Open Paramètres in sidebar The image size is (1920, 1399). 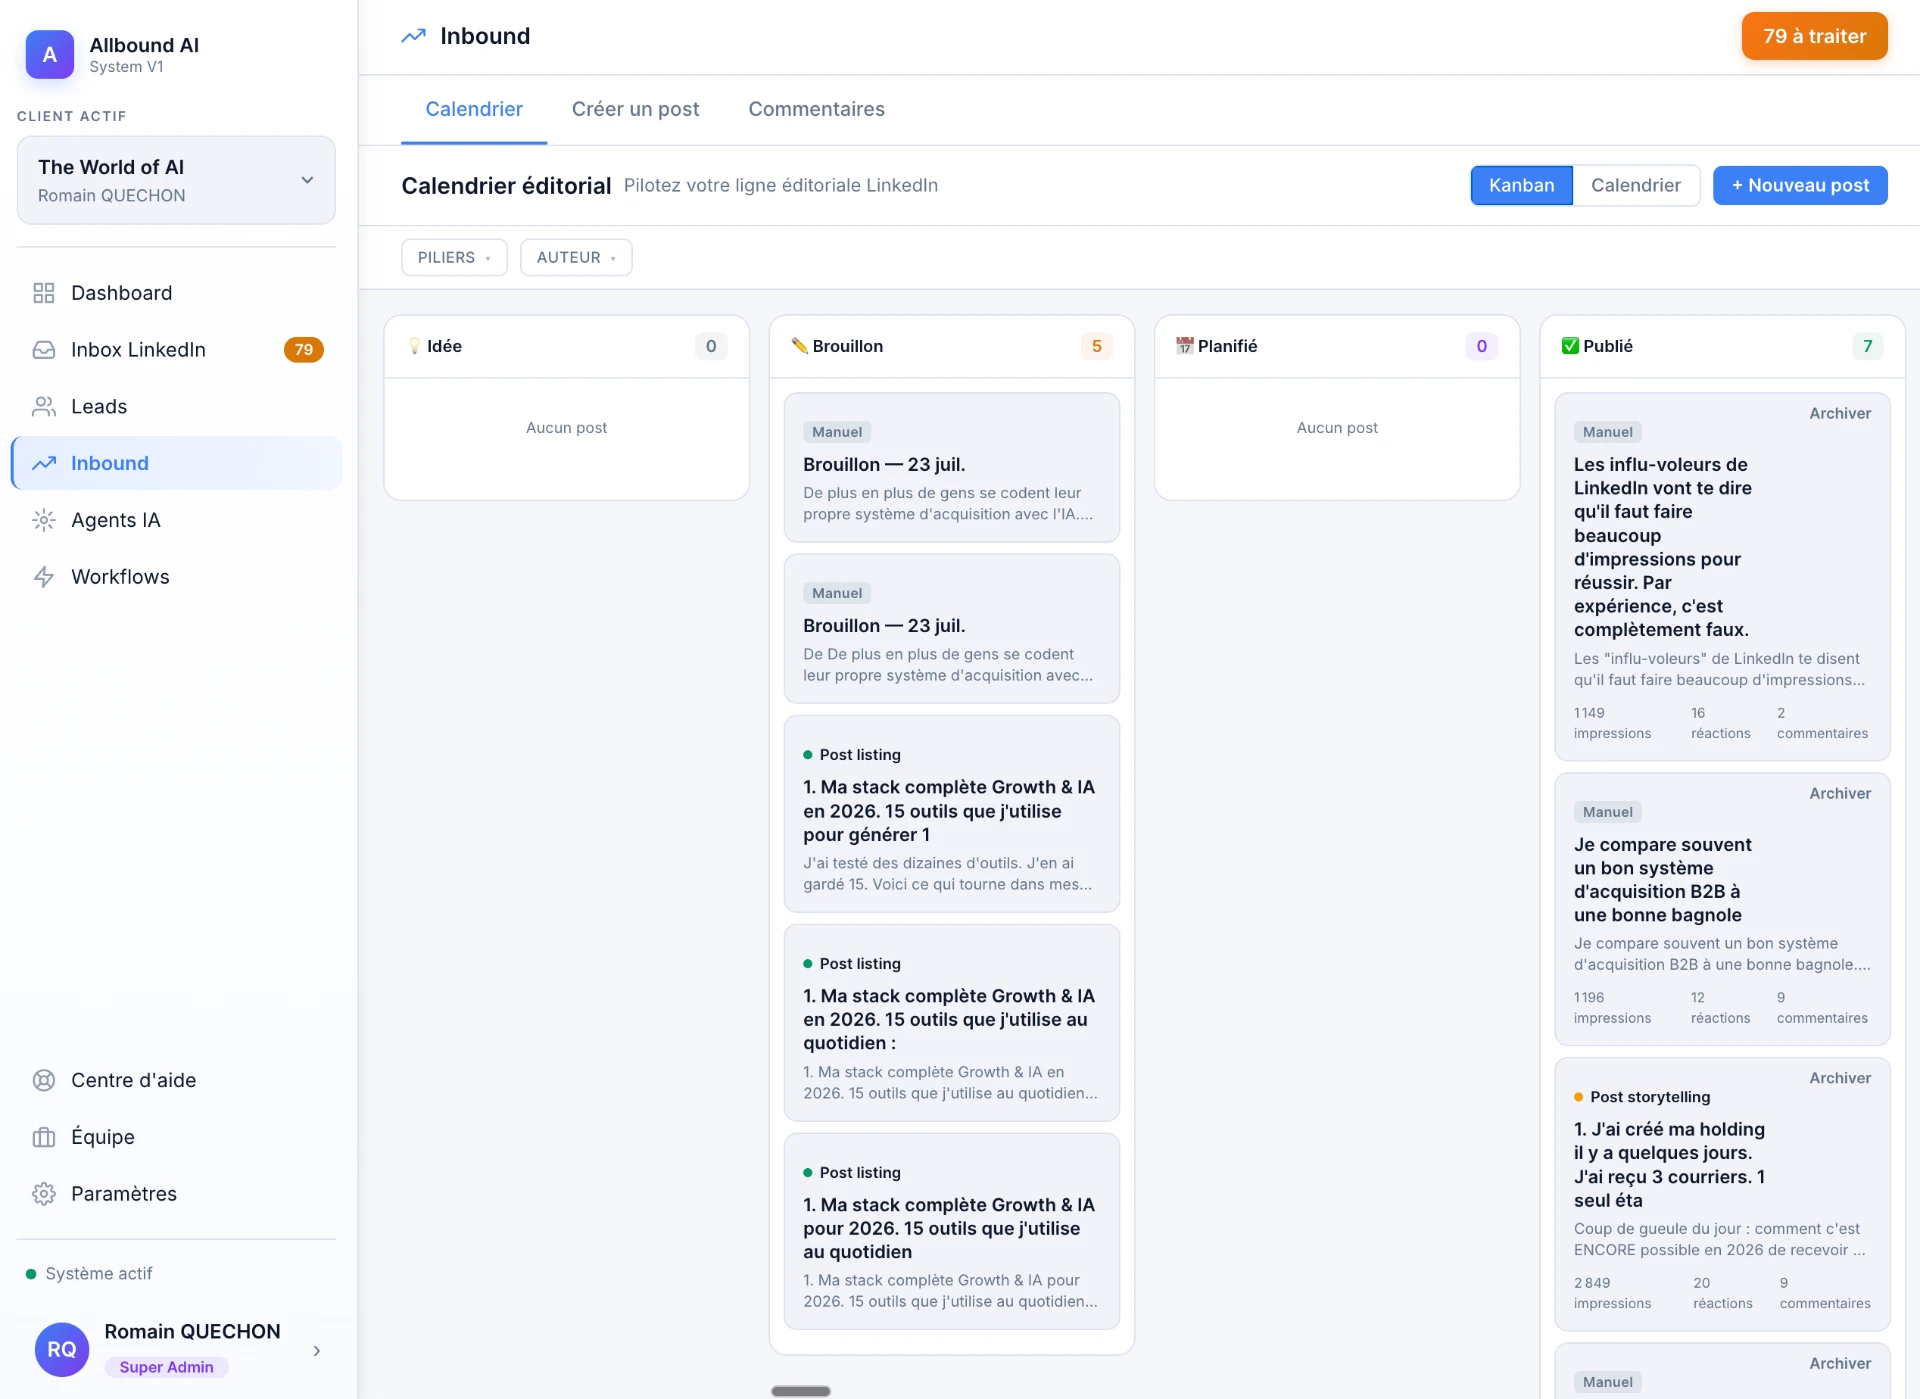(176, 1194)
